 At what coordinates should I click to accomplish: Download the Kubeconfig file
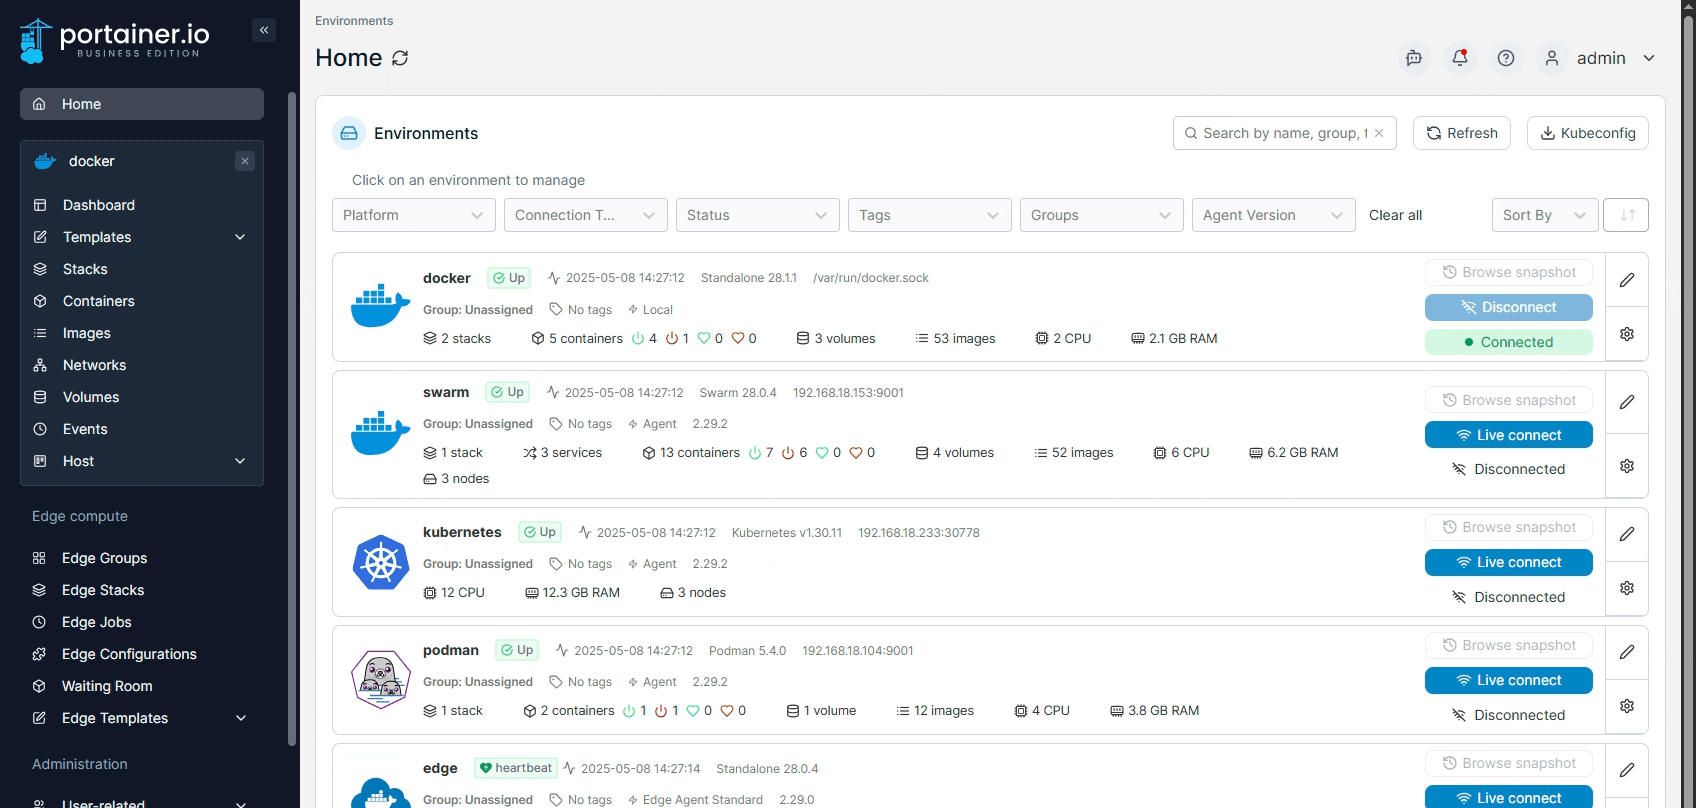[1587, 133]
